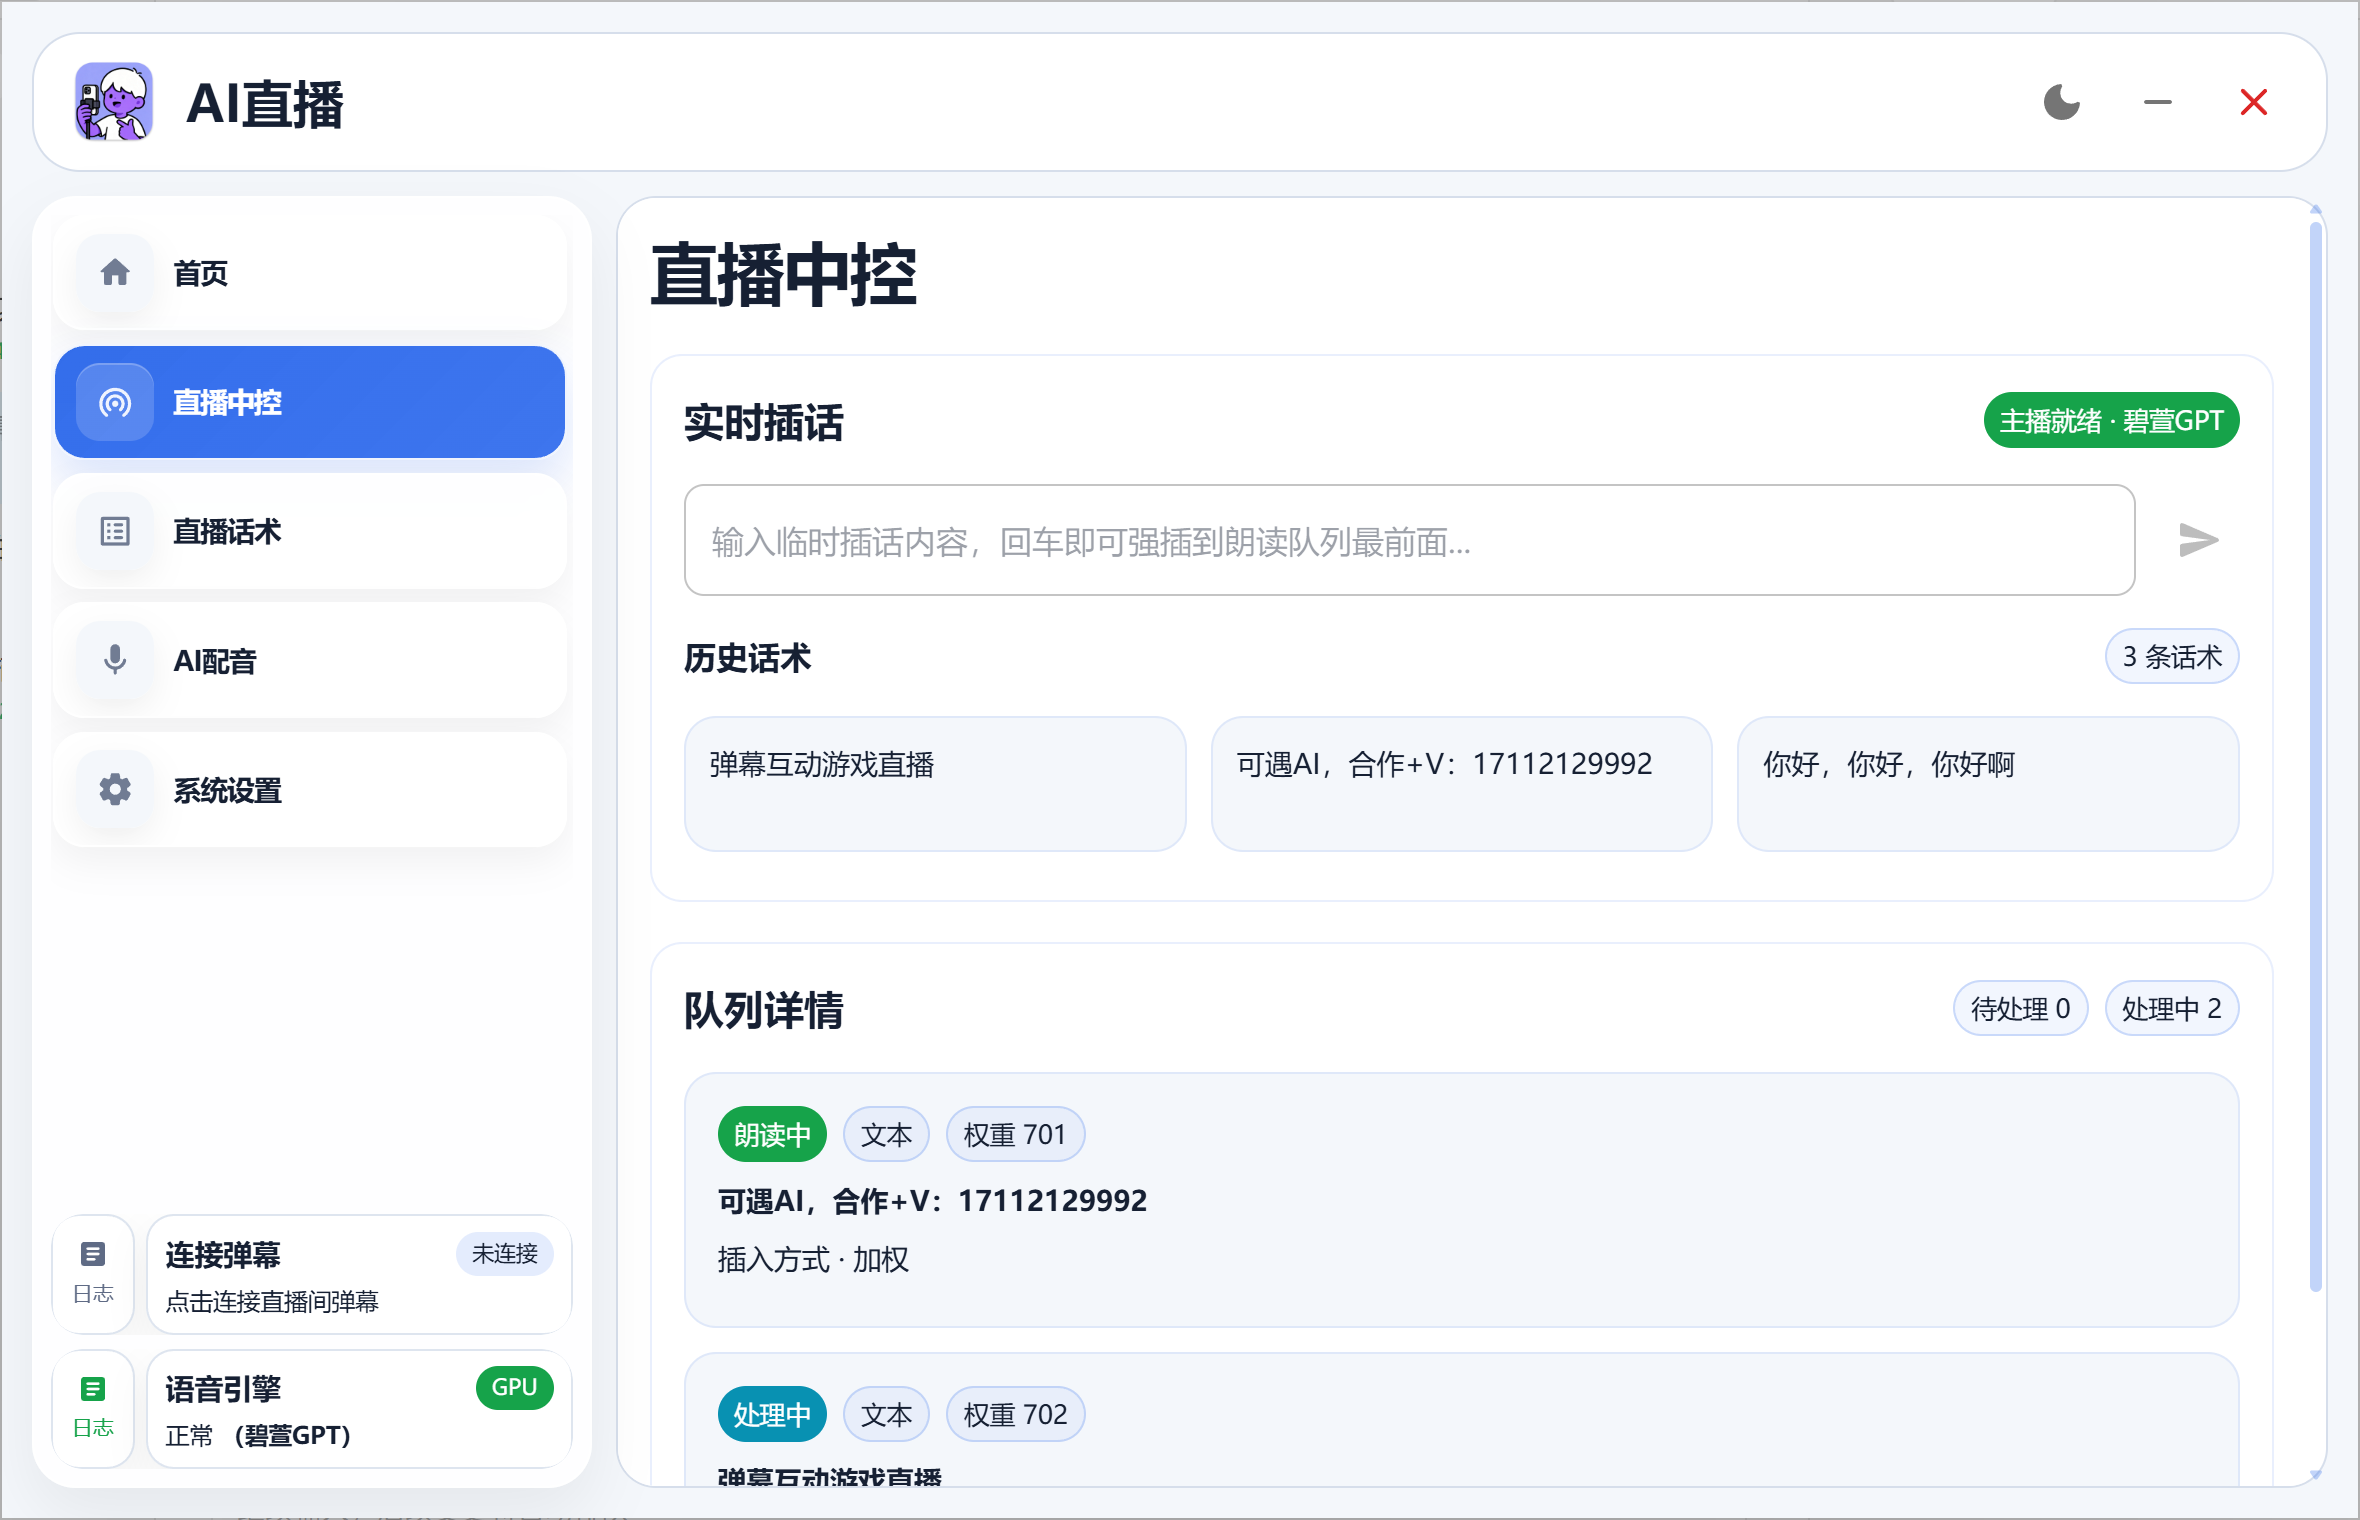This screenshot has width=2360, height=1520.
Task: Click the send arrow to submit interjection
Action: [2199, 541]
